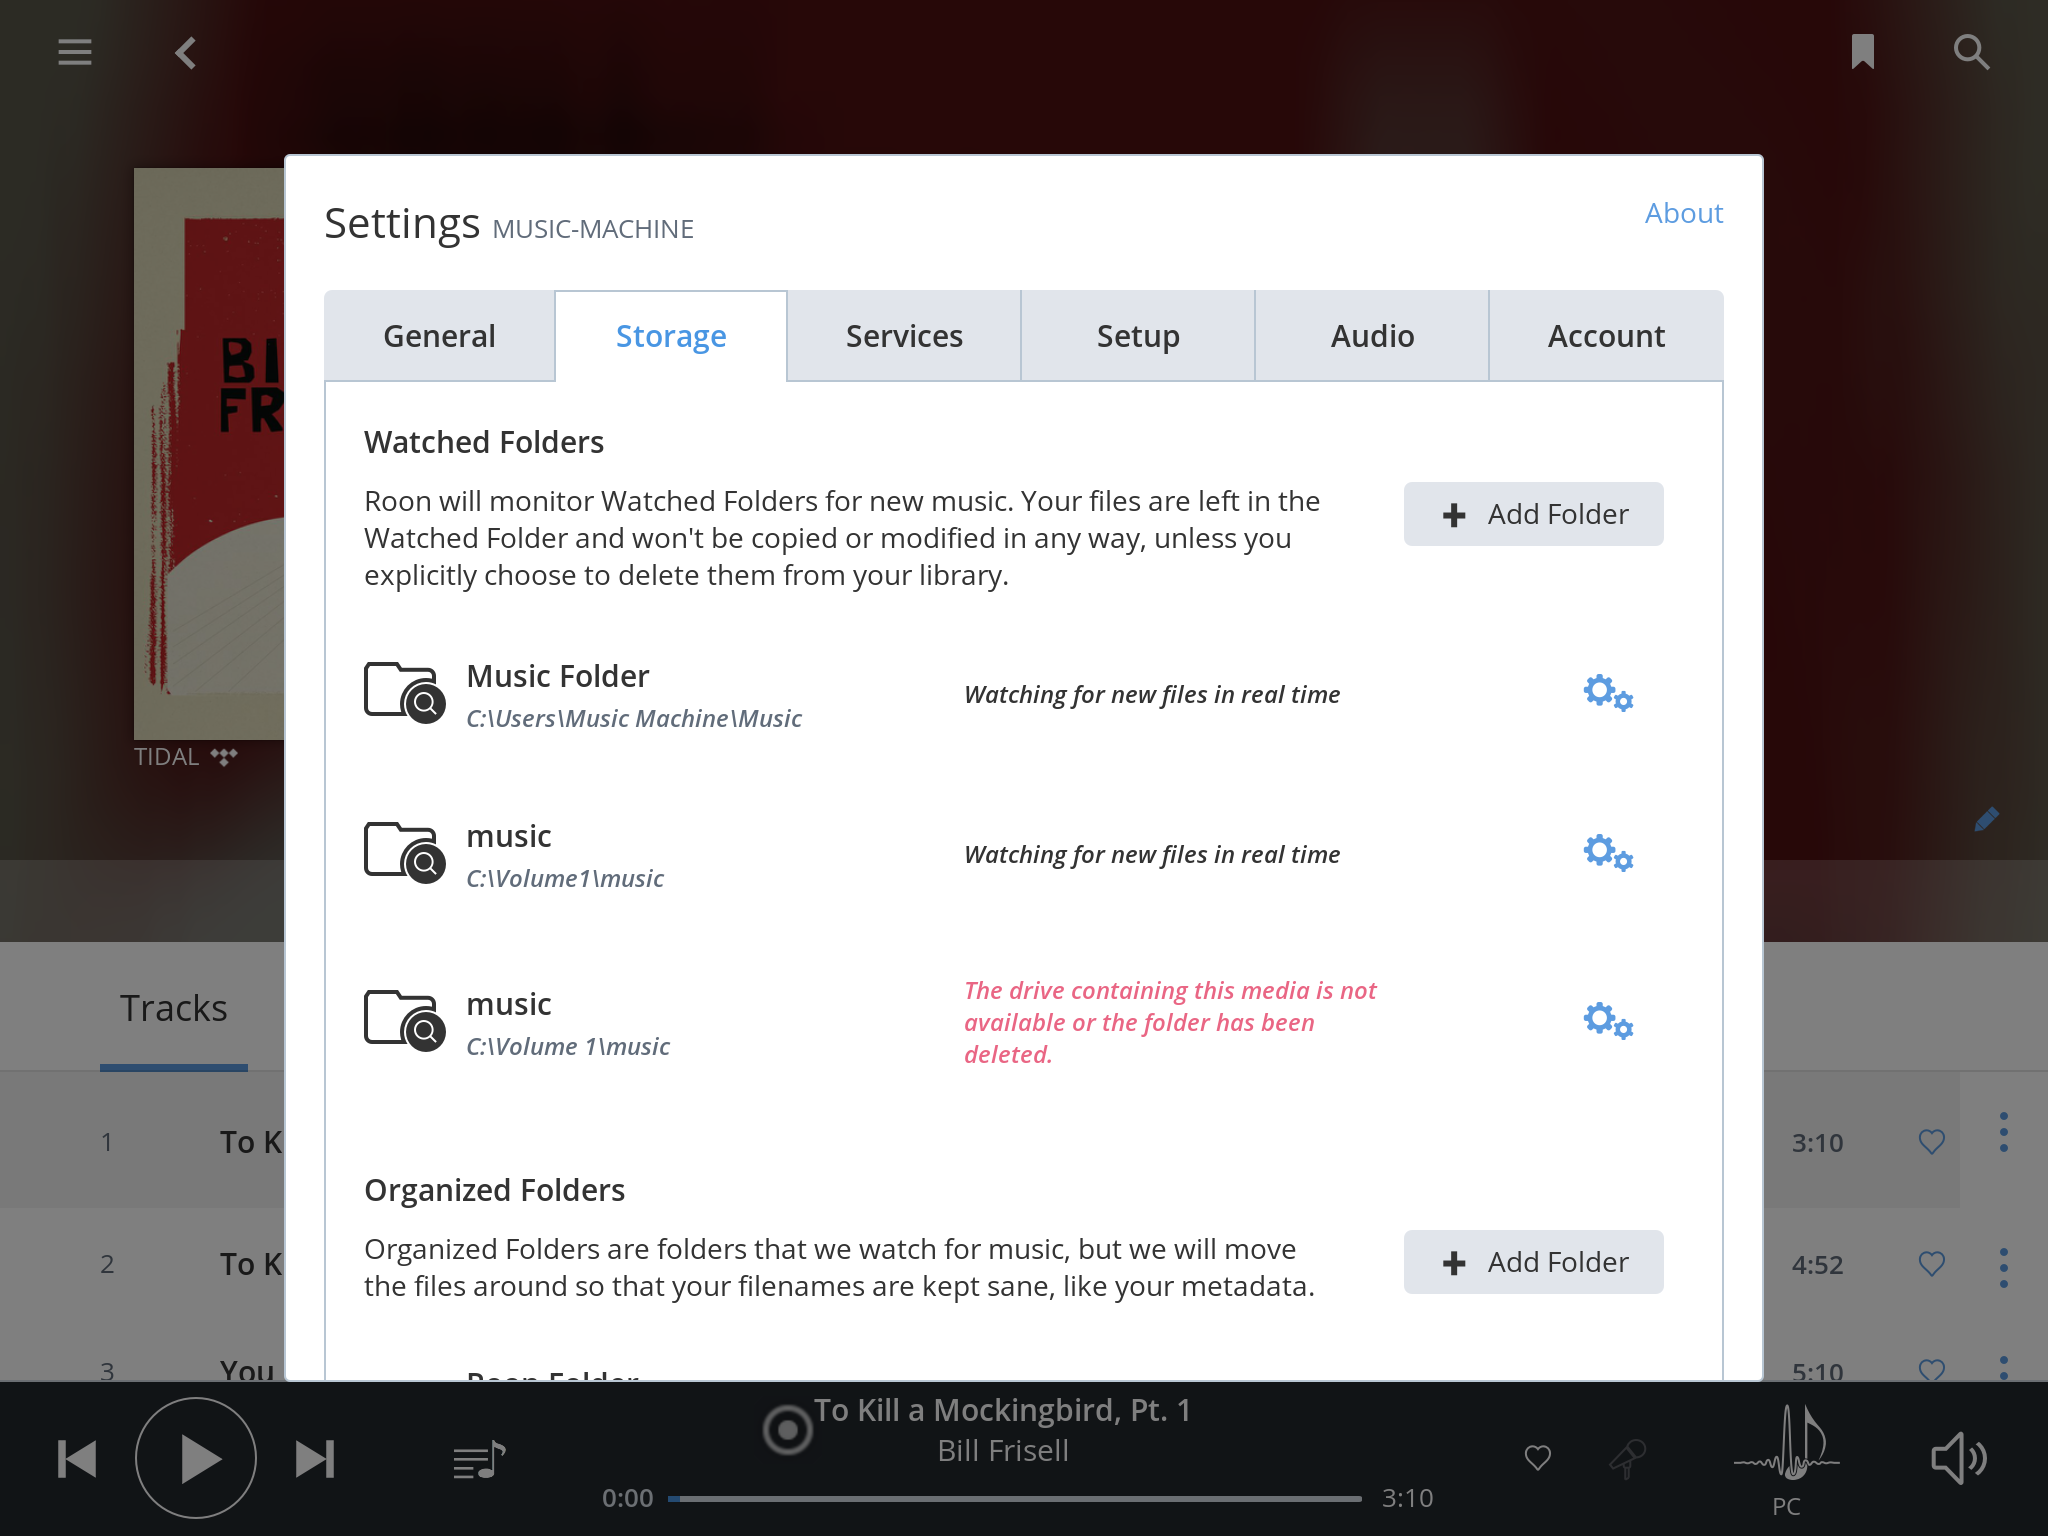Open search with the magnifier icon
2048x1536 pixels.
click(1971, 52)
